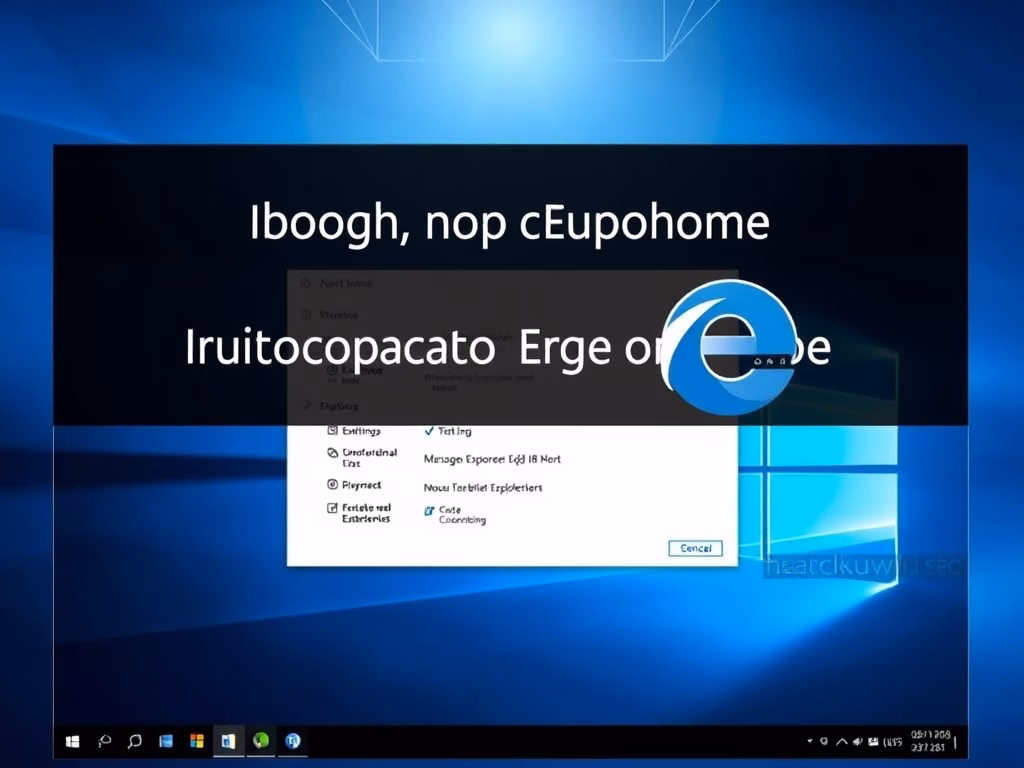Select the round radio option third in left column

pyautogui.click(x=333, y=485)
